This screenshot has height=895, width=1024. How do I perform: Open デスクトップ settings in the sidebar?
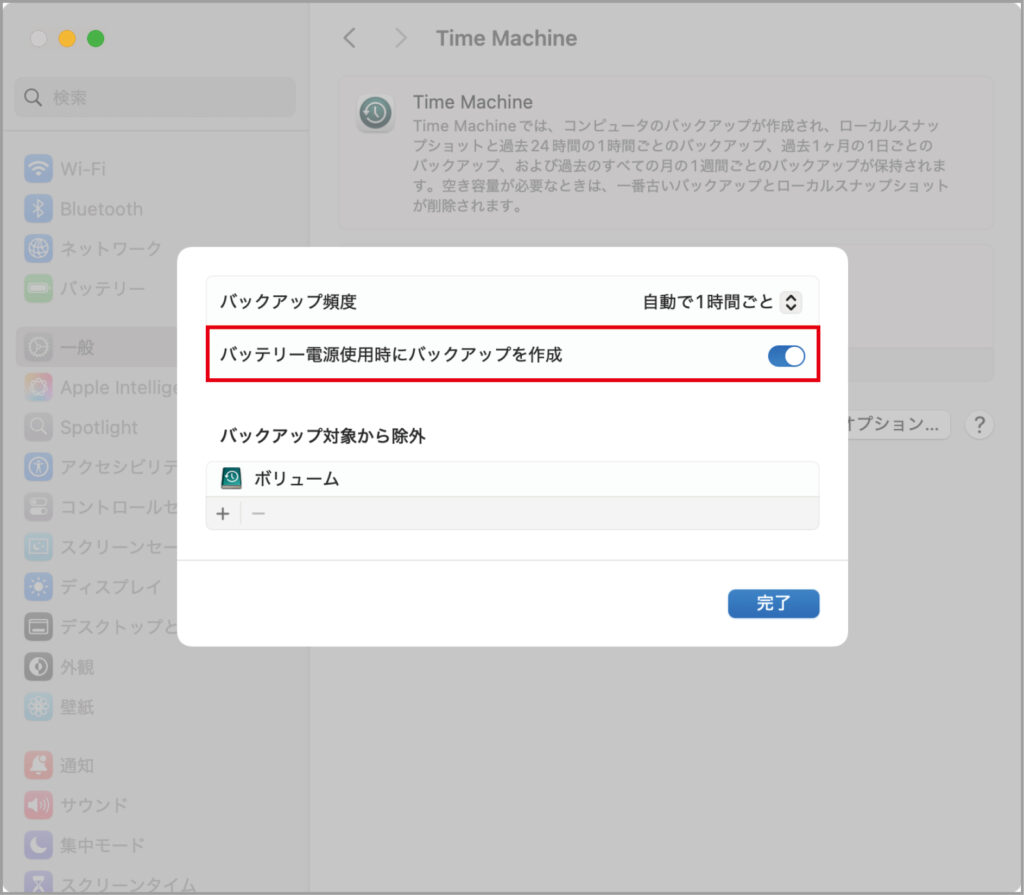coord(101,626)
